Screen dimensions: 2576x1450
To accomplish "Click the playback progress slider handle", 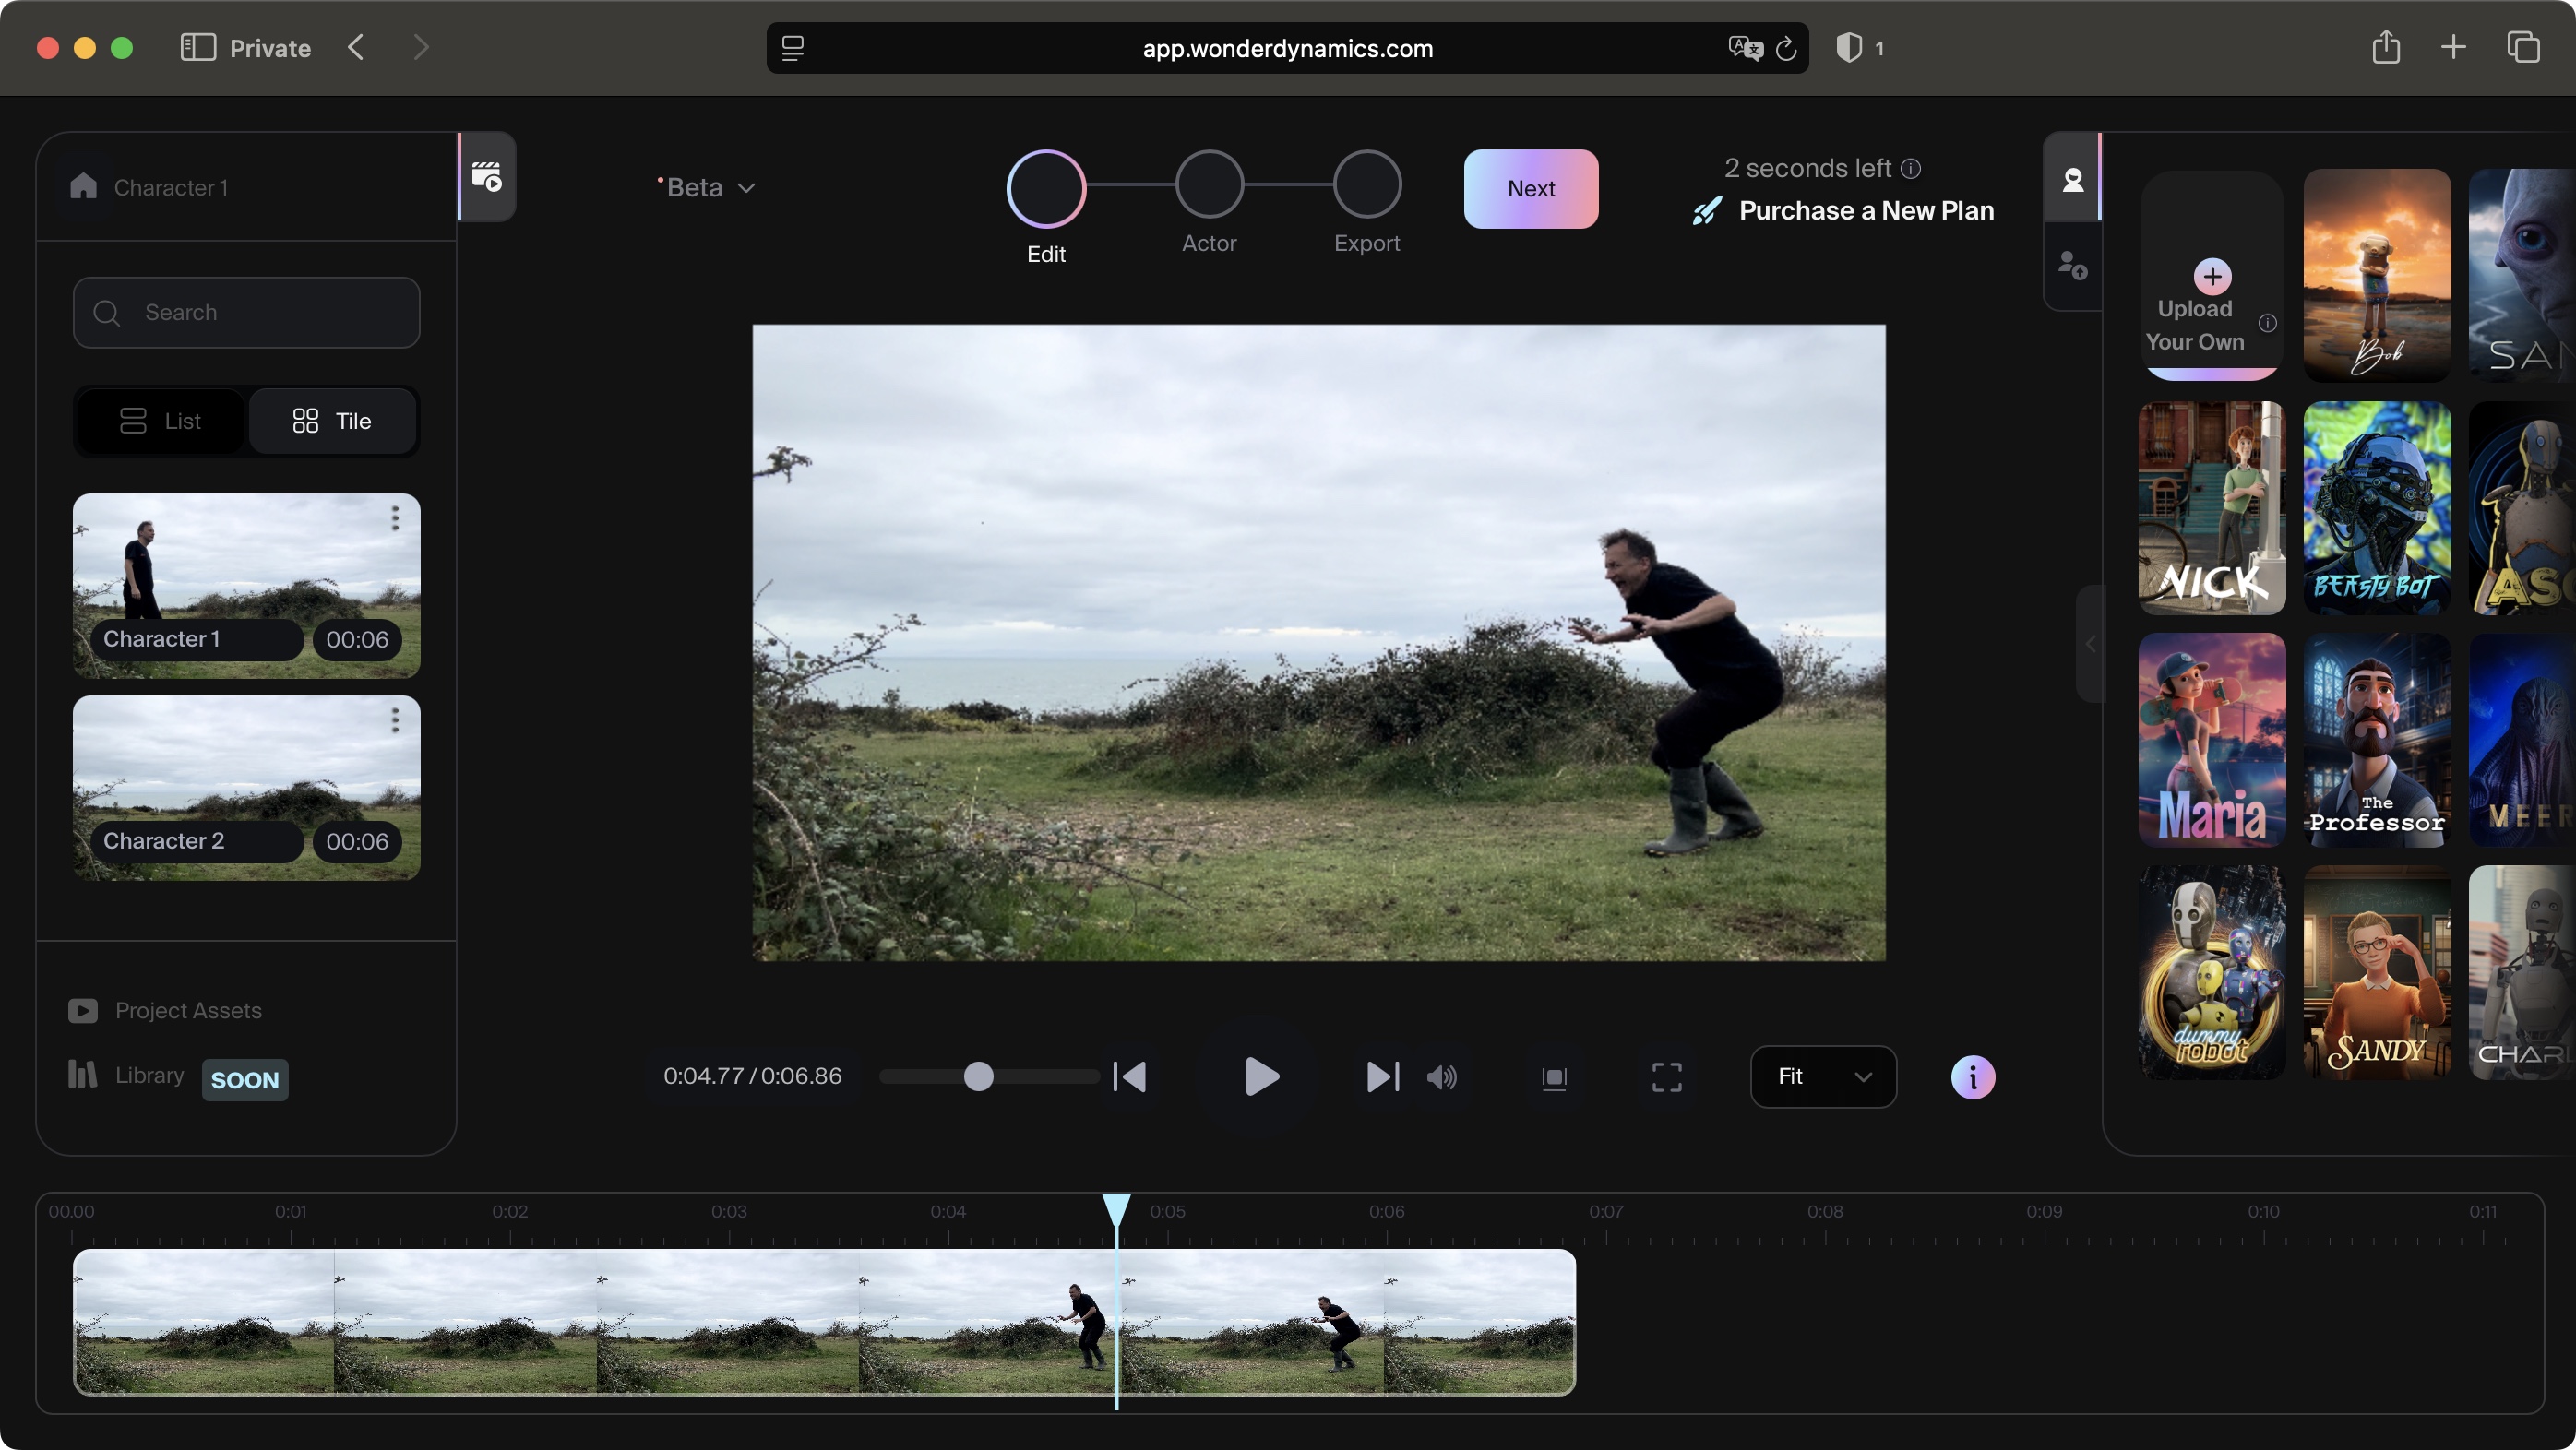I will (978, 1077).
